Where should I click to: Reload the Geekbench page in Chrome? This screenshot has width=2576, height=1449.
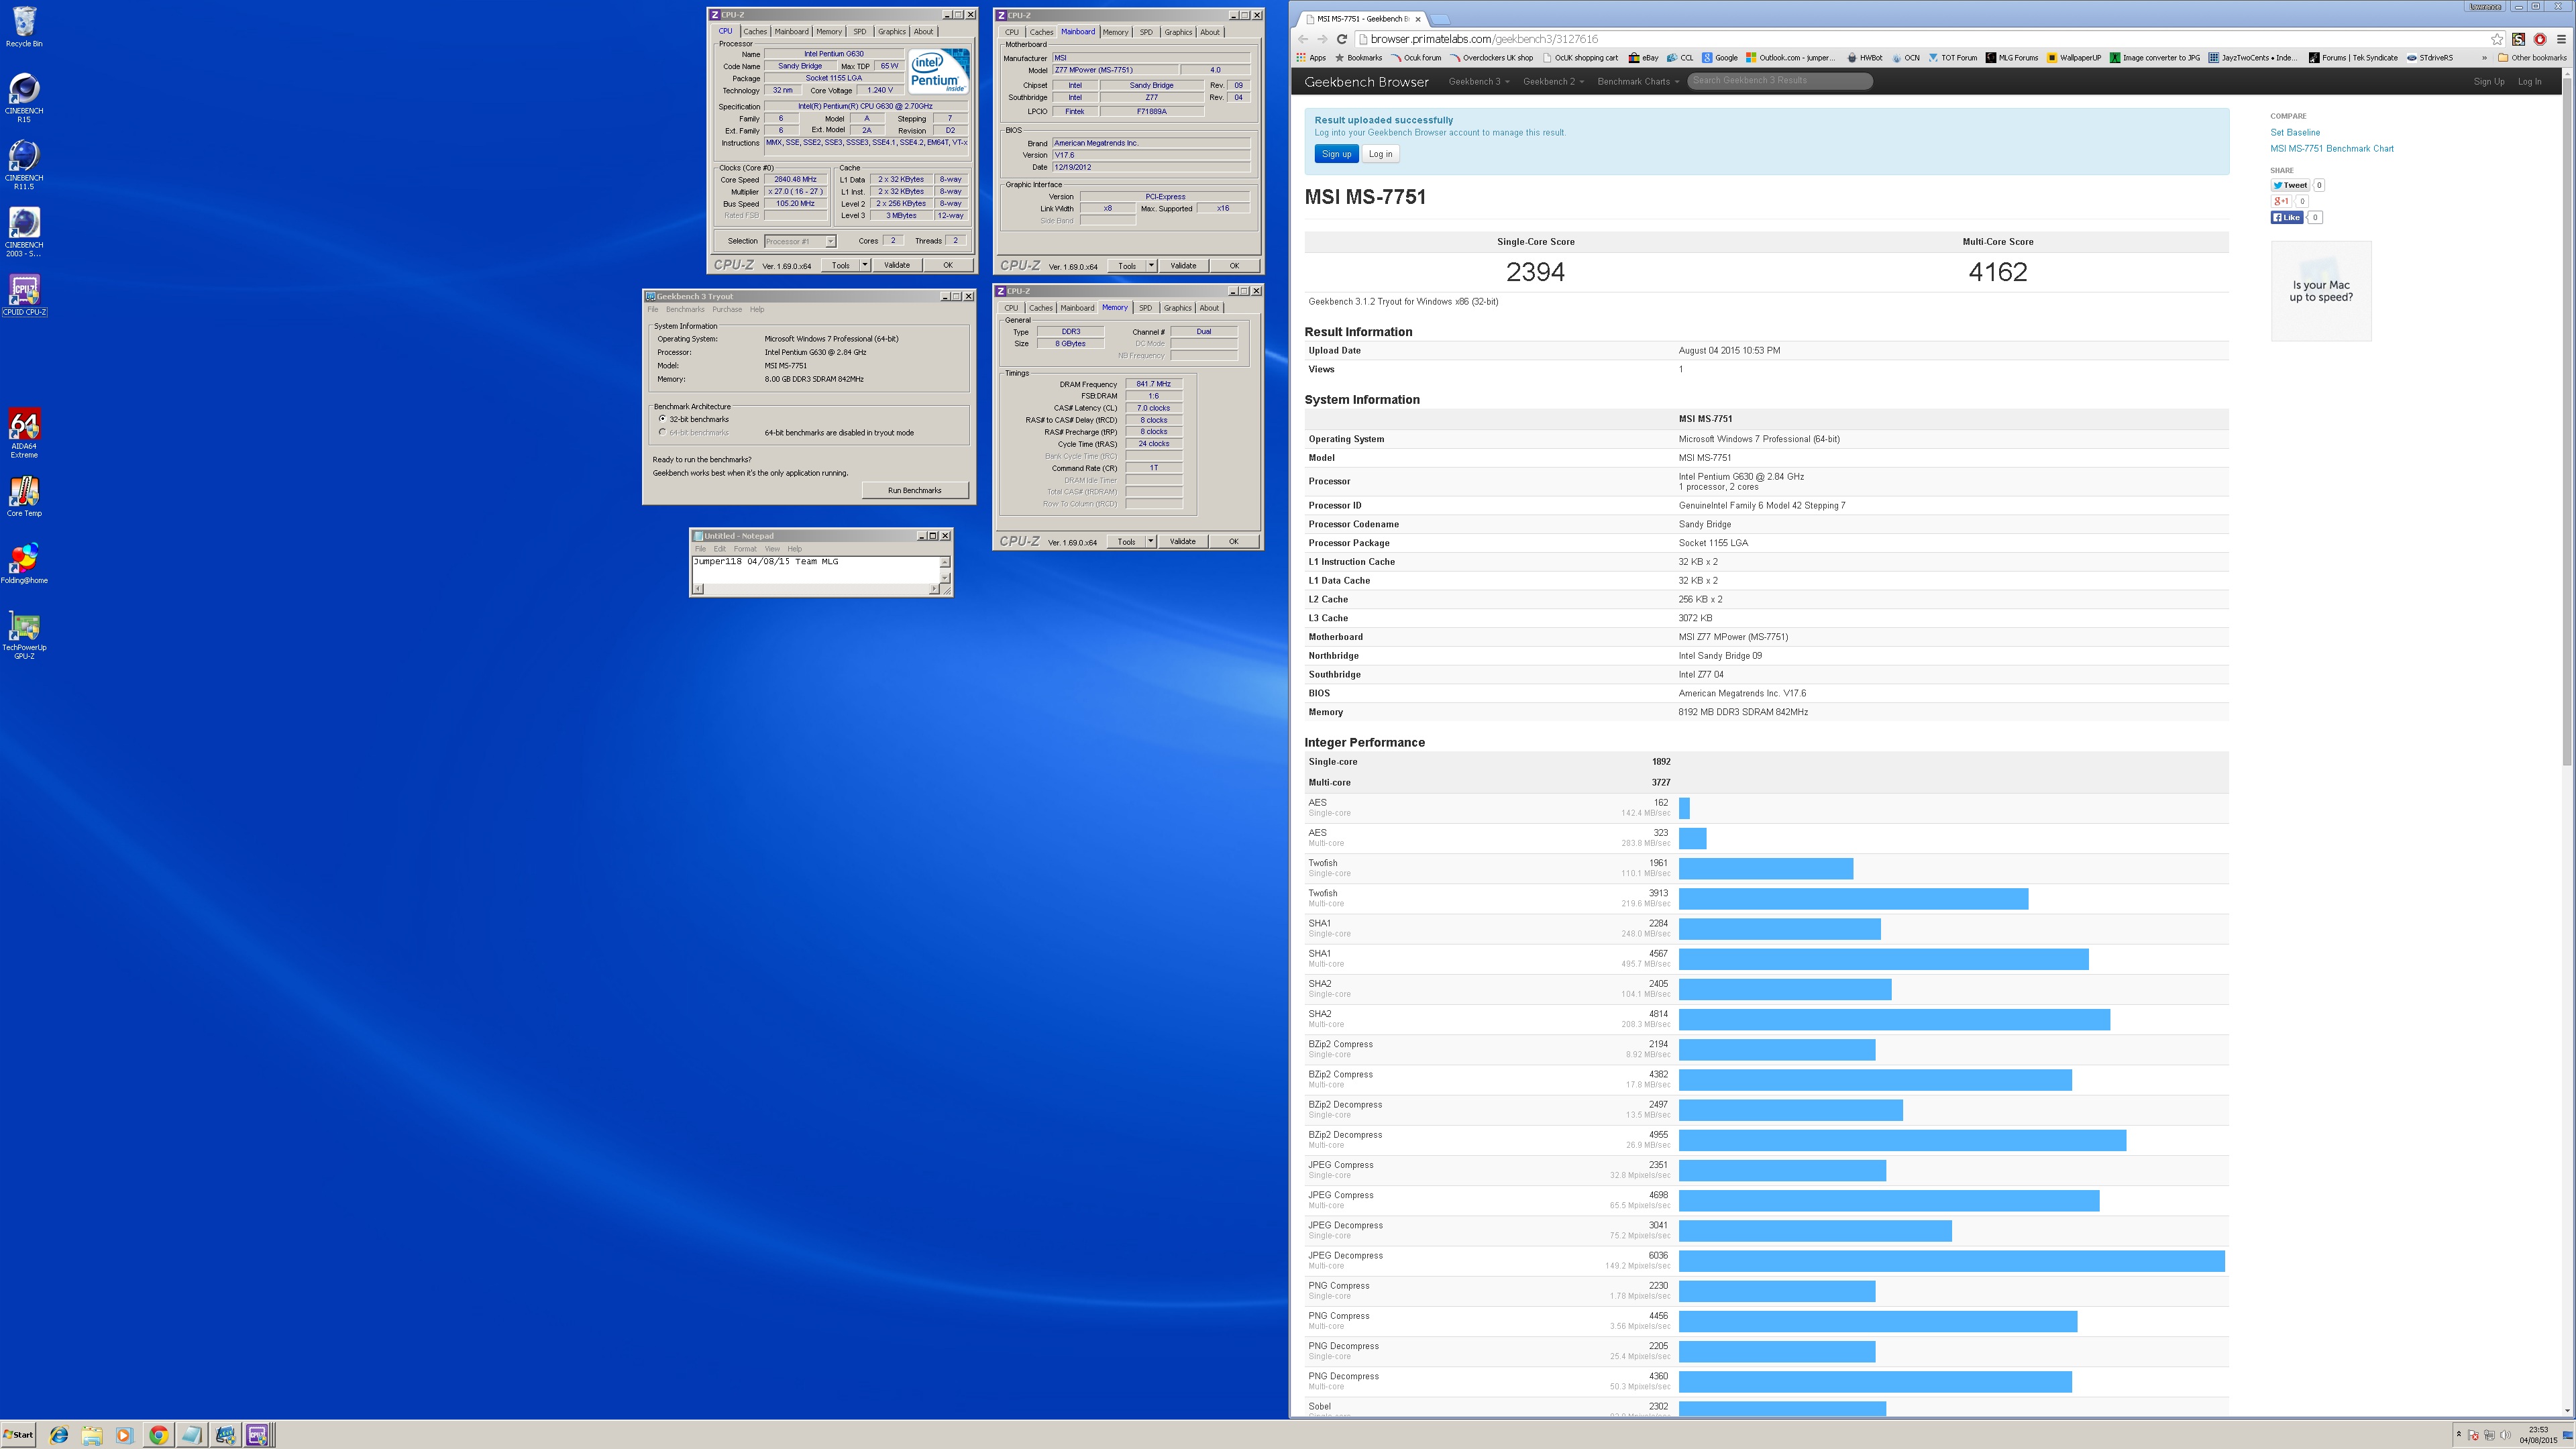(x=1342, y=39)
